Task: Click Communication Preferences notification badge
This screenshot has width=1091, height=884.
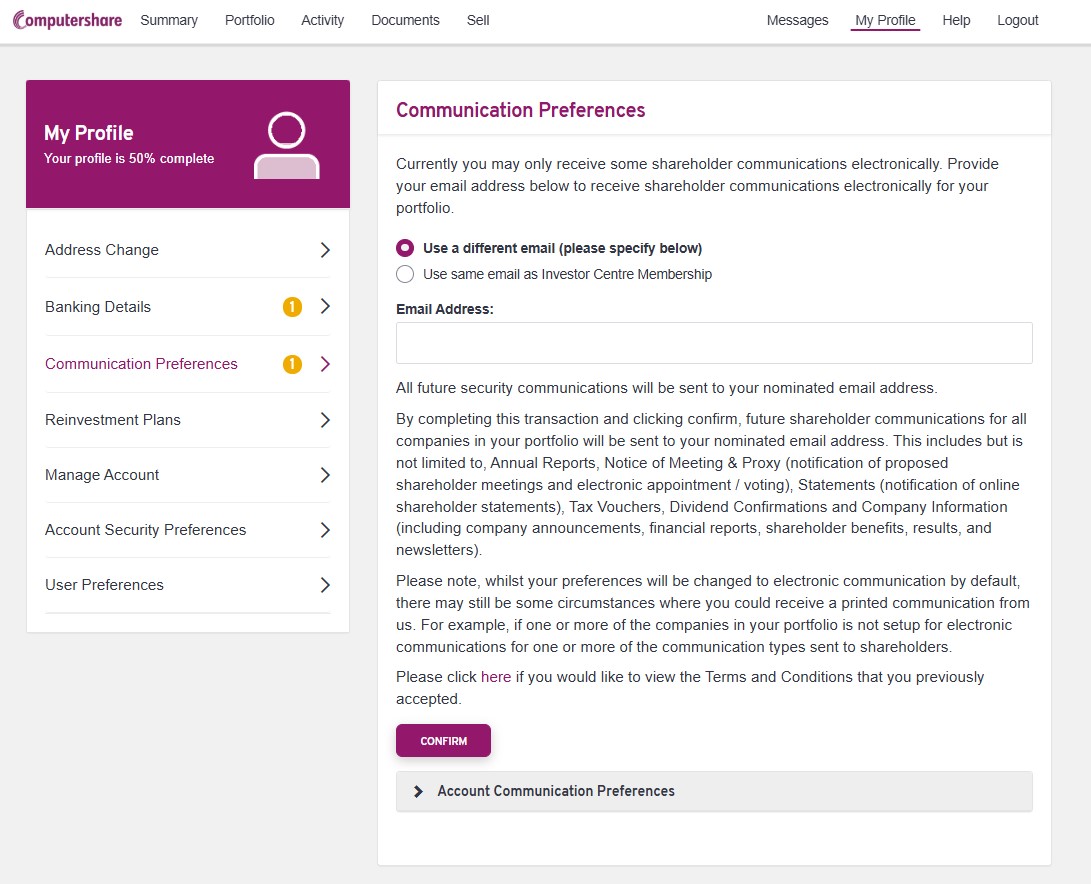Action: (x=292, y=364)
